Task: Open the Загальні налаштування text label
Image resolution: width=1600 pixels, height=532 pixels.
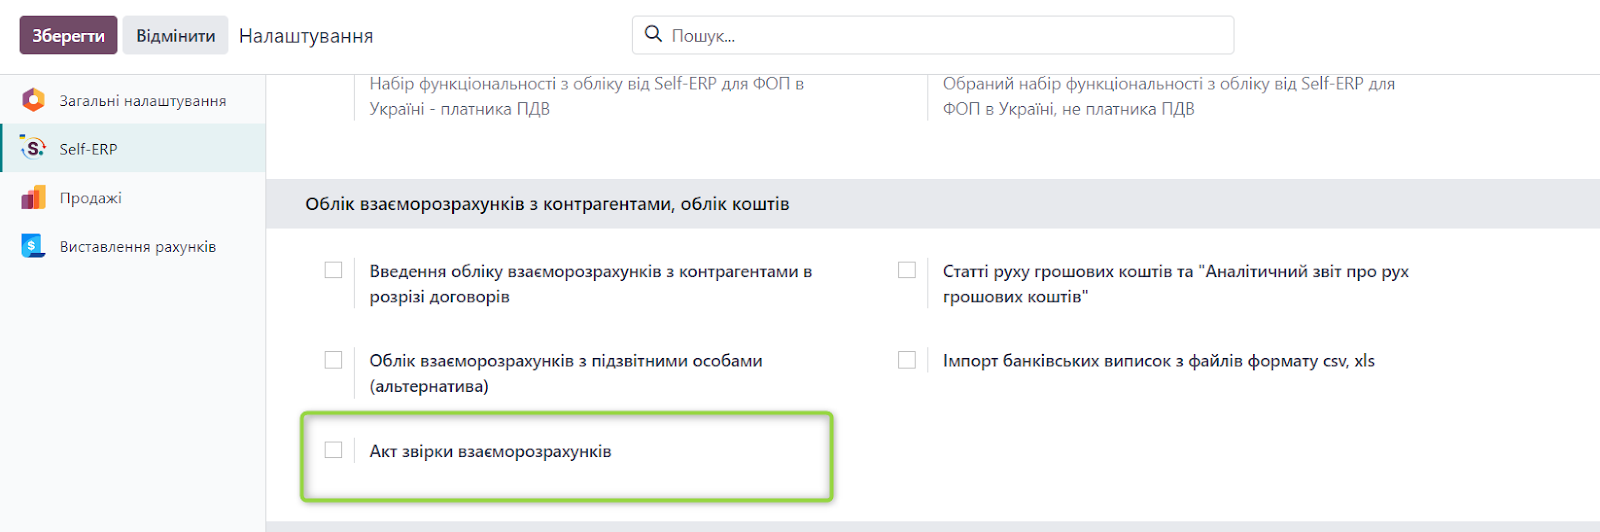Action: 143,101
